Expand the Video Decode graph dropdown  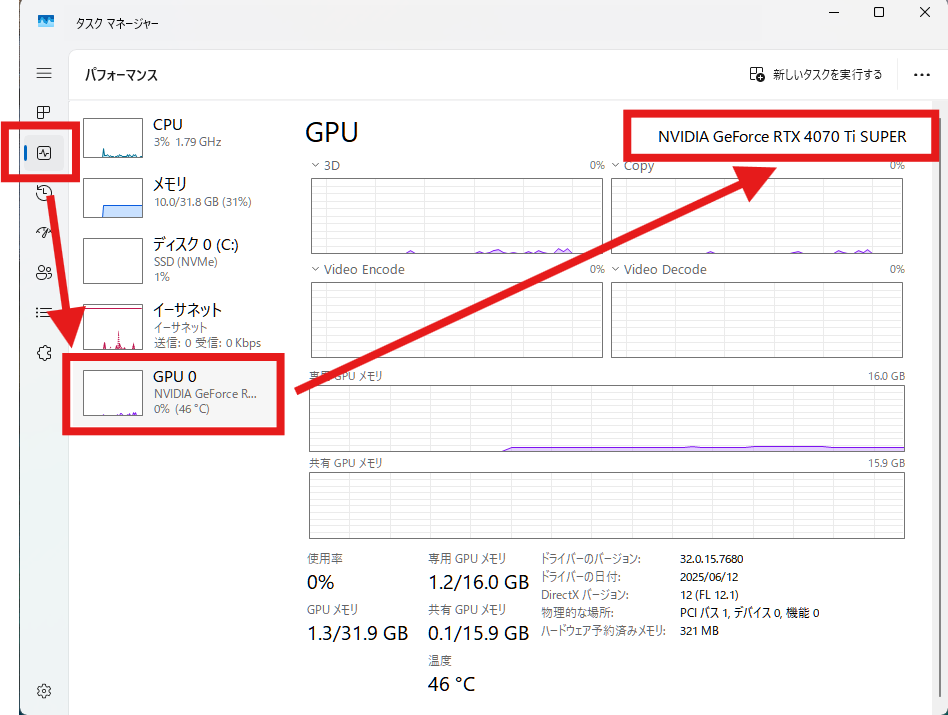(615, 269)
